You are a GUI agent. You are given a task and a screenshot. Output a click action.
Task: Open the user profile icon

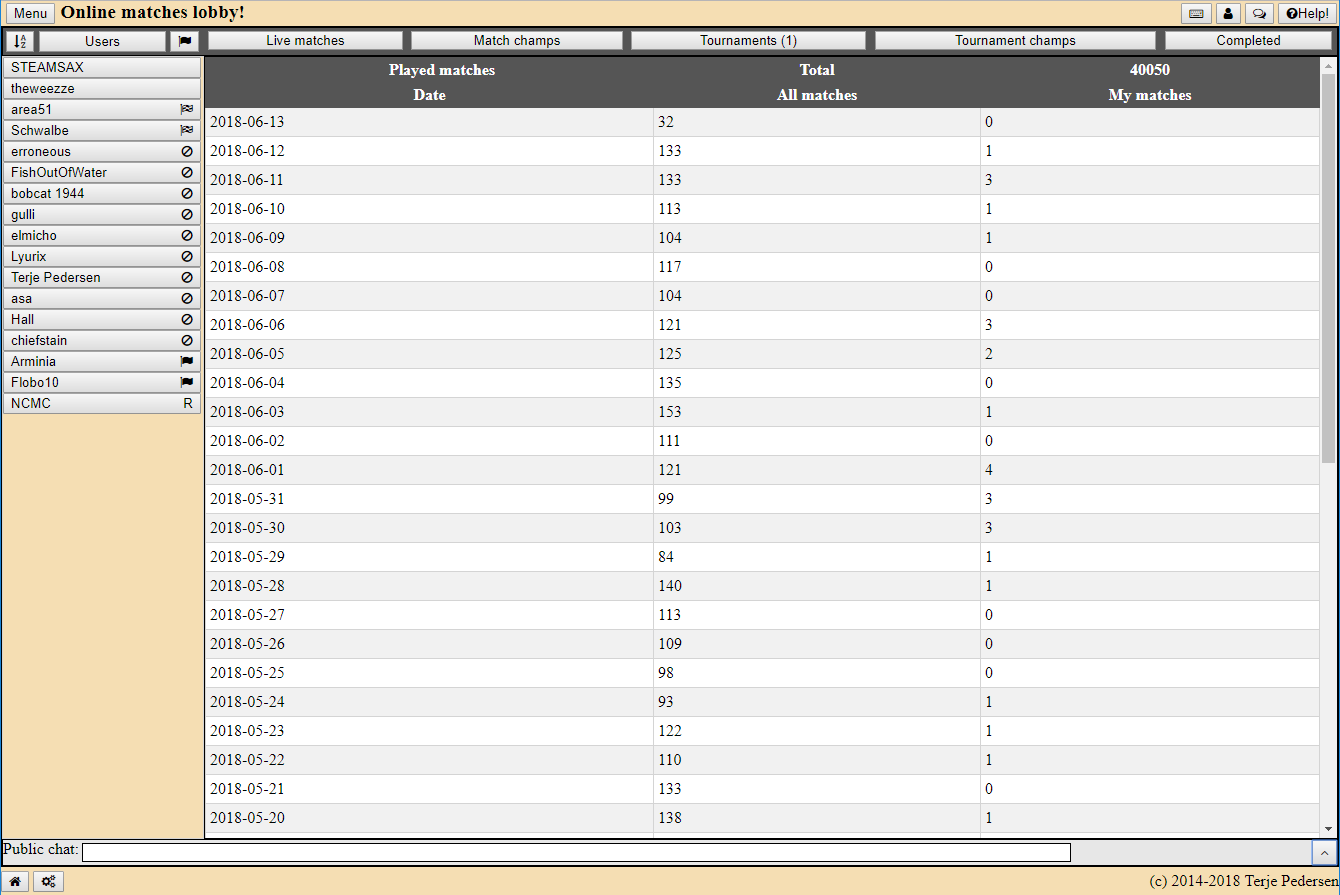(1228, 14)
